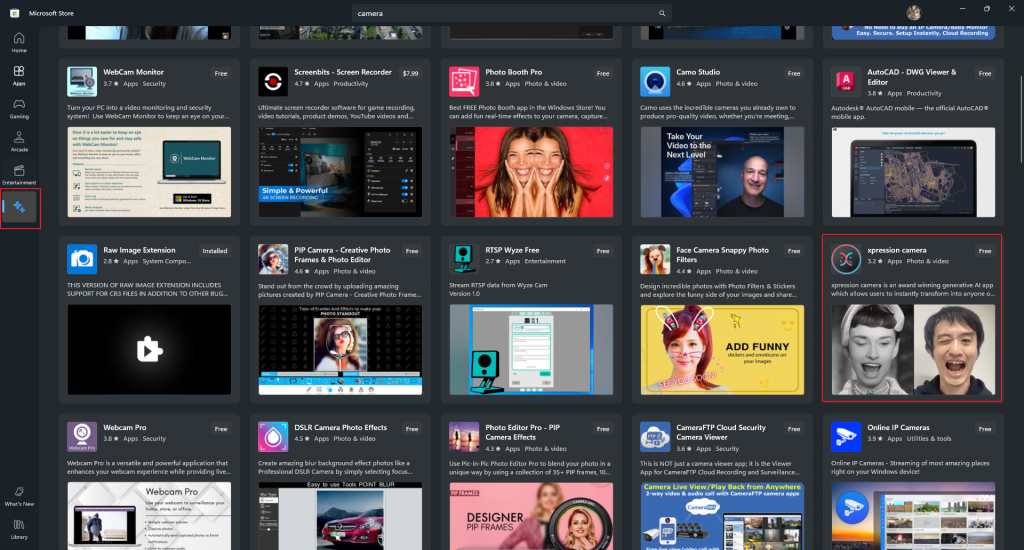The image size is (1024, 550).
Task: Open the Arcade section
Action: tap(19, 141)
